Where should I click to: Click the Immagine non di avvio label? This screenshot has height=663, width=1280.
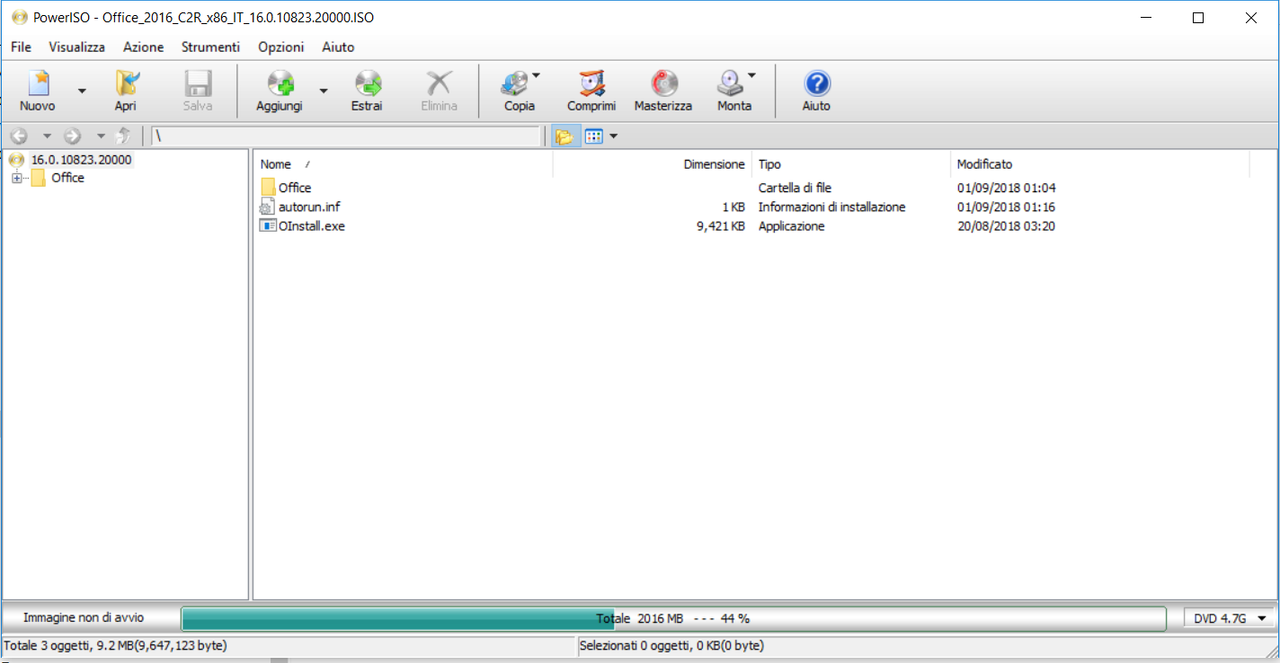click(84, 618)
